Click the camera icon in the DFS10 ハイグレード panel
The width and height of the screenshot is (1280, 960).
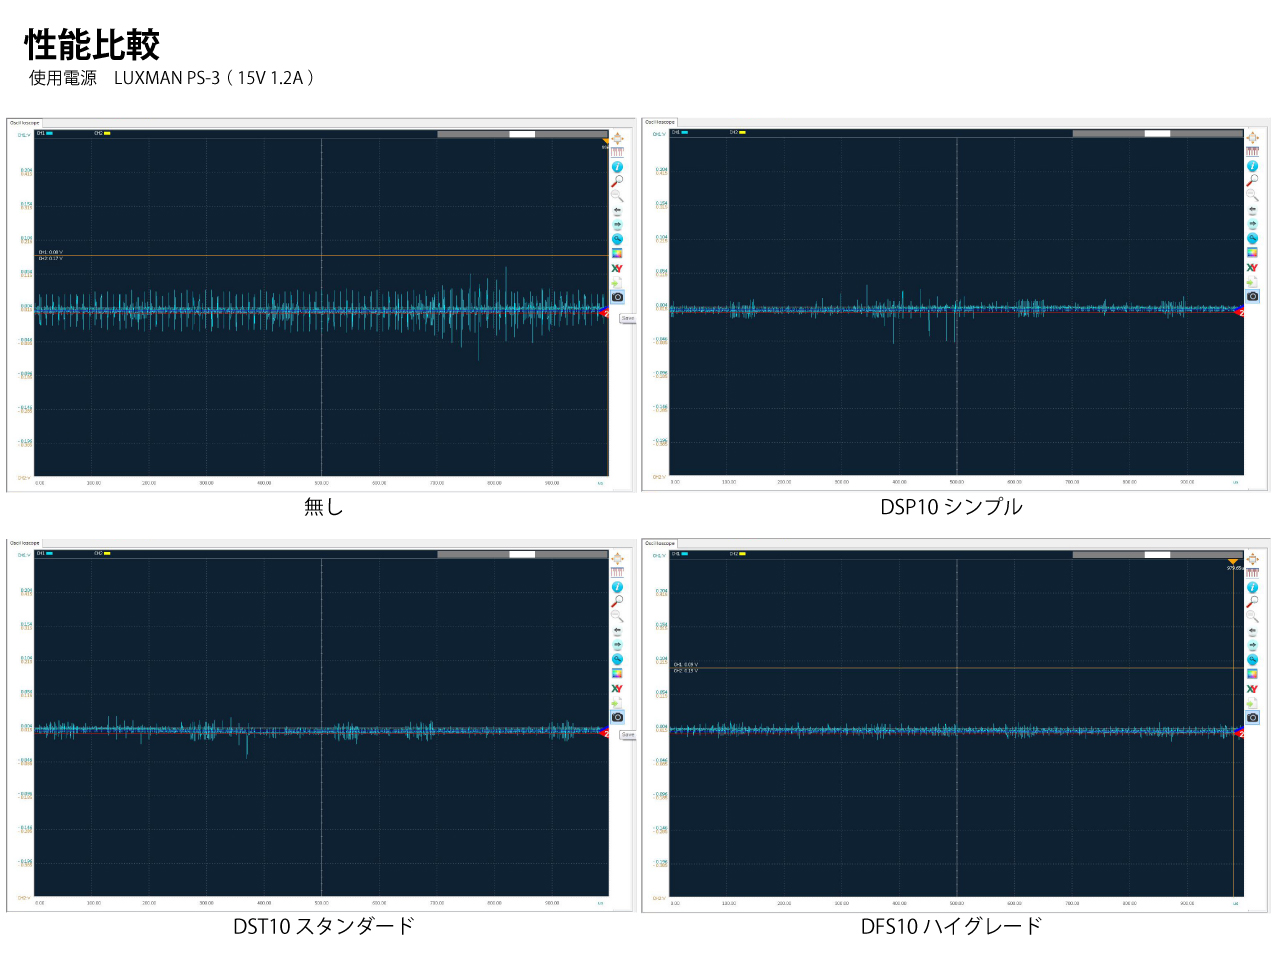pyautogui.click(x=1252, y=717)
